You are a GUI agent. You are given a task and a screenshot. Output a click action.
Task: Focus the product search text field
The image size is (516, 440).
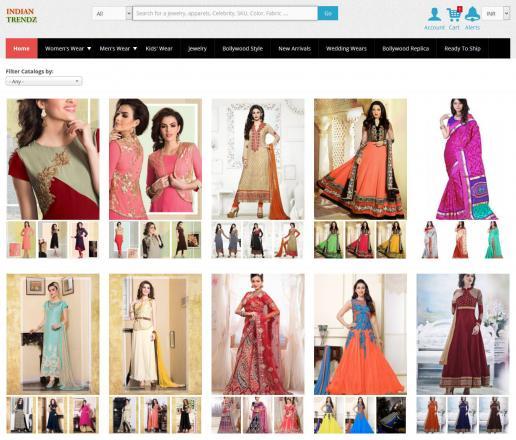225,13
